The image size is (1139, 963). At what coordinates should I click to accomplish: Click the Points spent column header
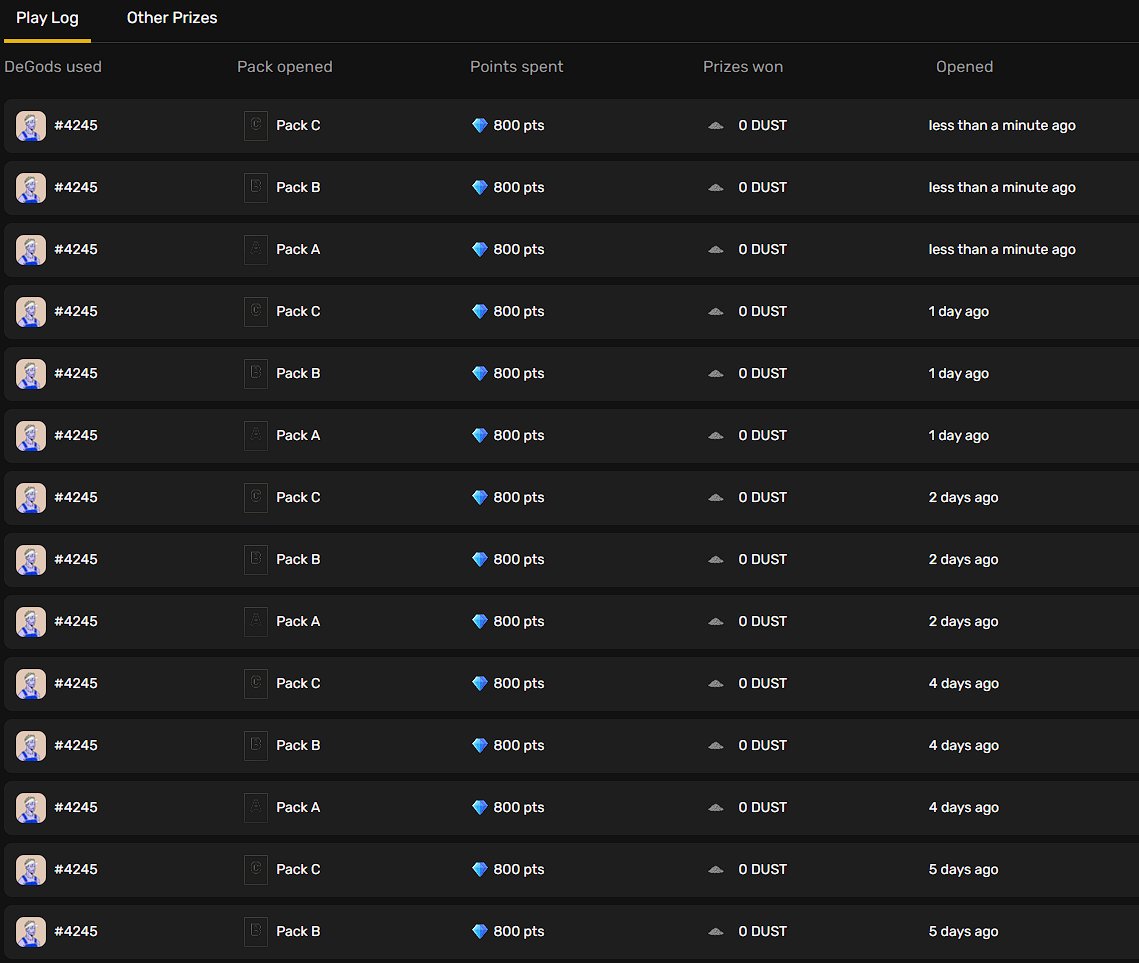516,67
